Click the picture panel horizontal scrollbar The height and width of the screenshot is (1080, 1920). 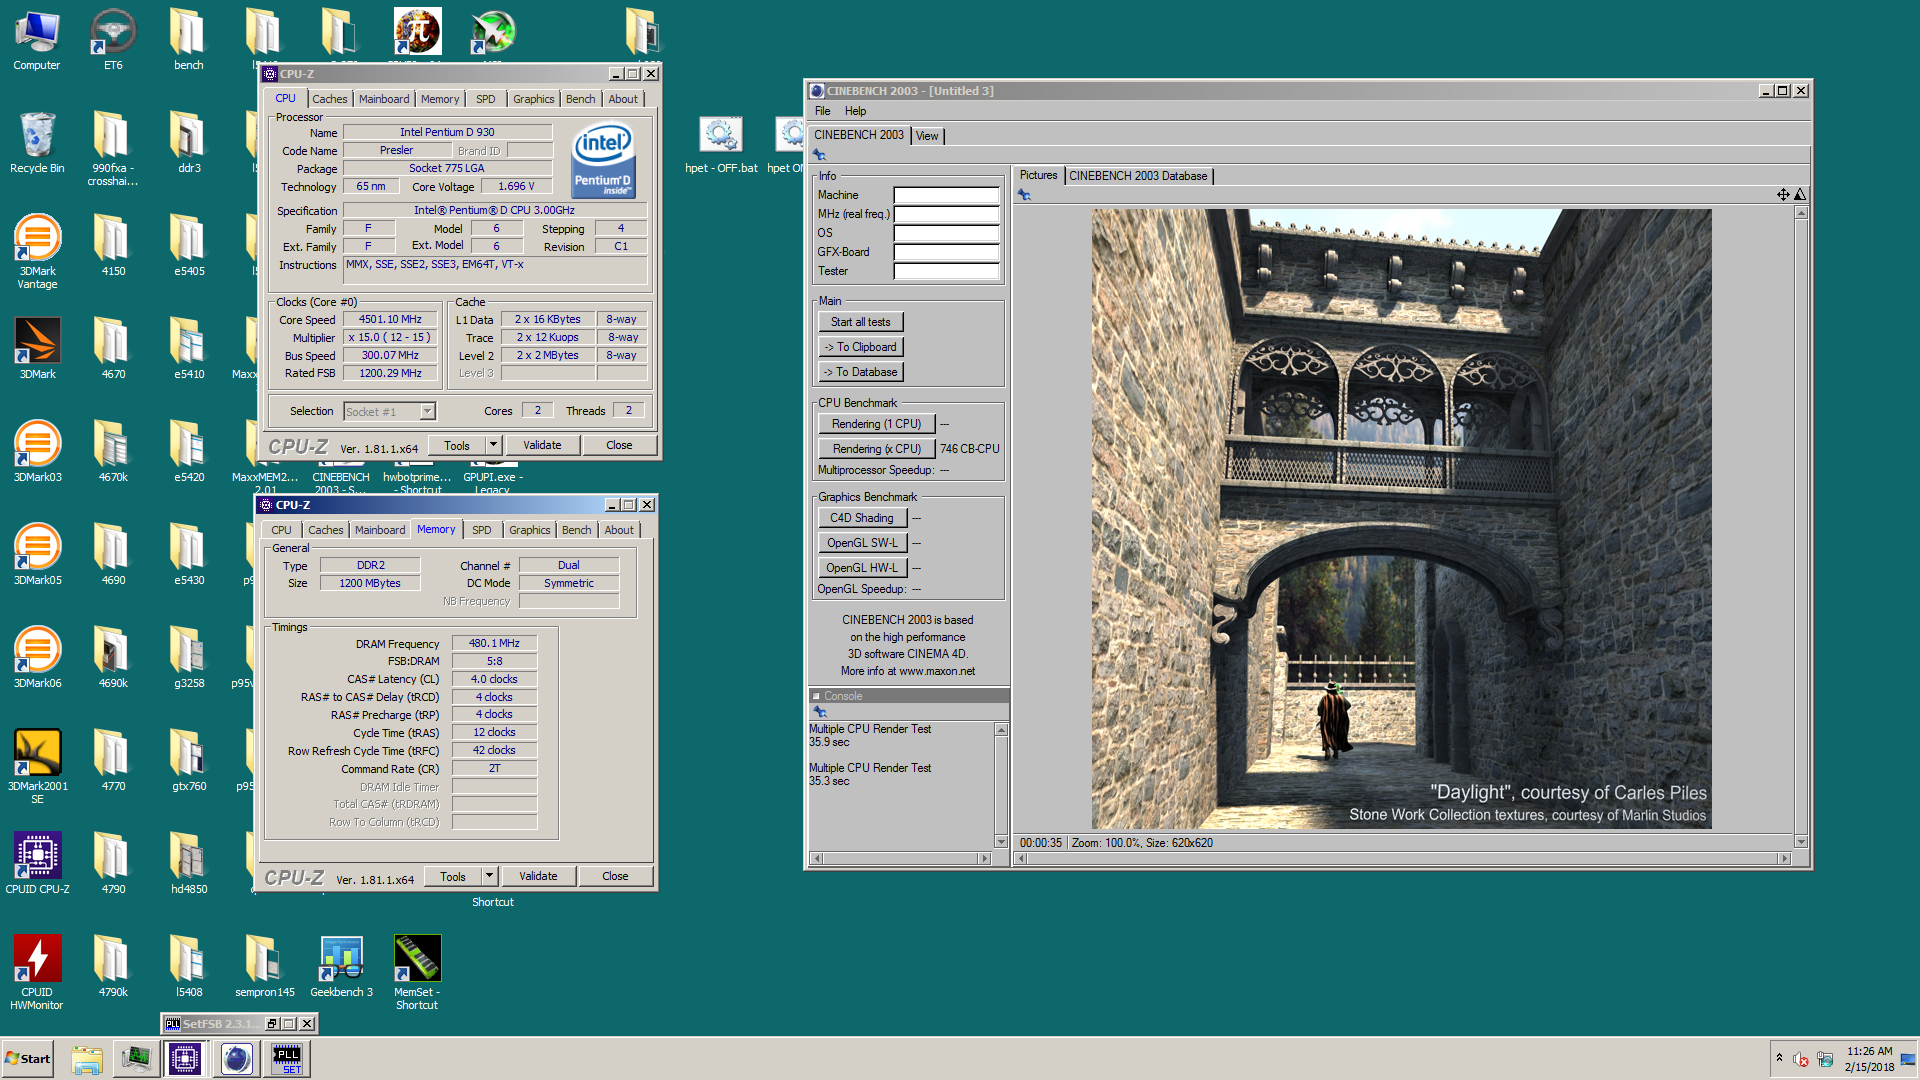coord(1403,858)
